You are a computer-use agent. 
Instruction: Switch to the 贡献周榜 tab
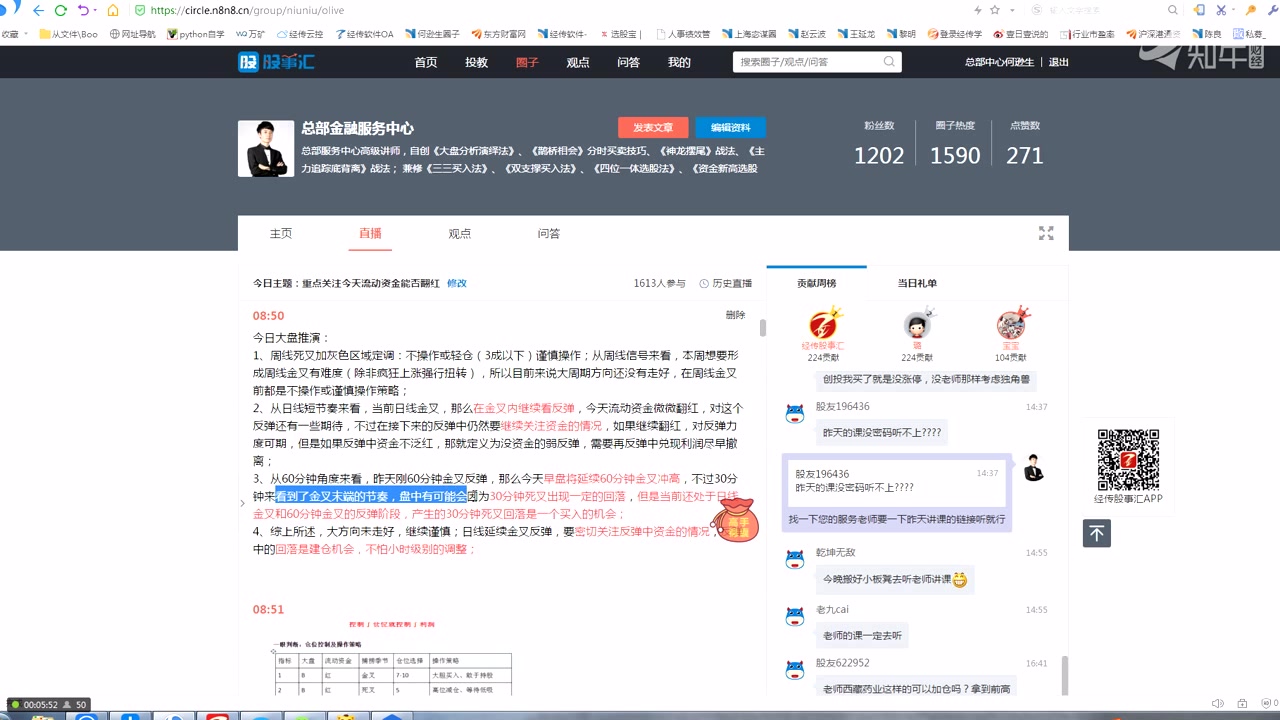click(x=816, y=283)
